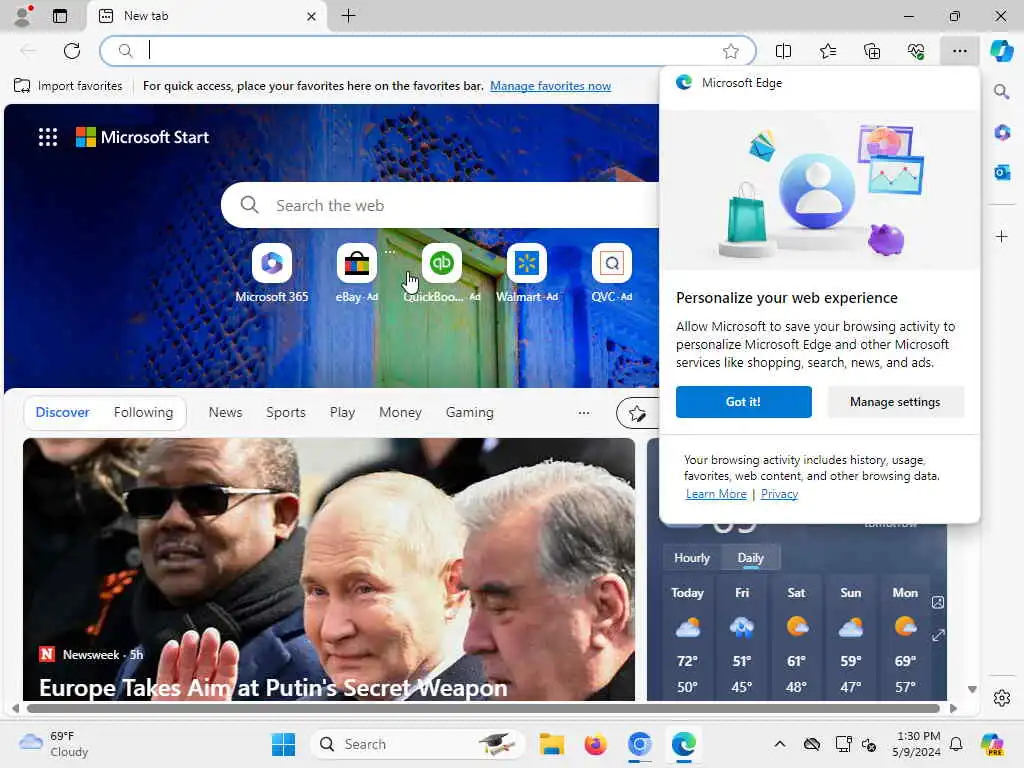Open eBay tile more options dots
Screen dimensions: 1024x768
click(x=390, y=251)
